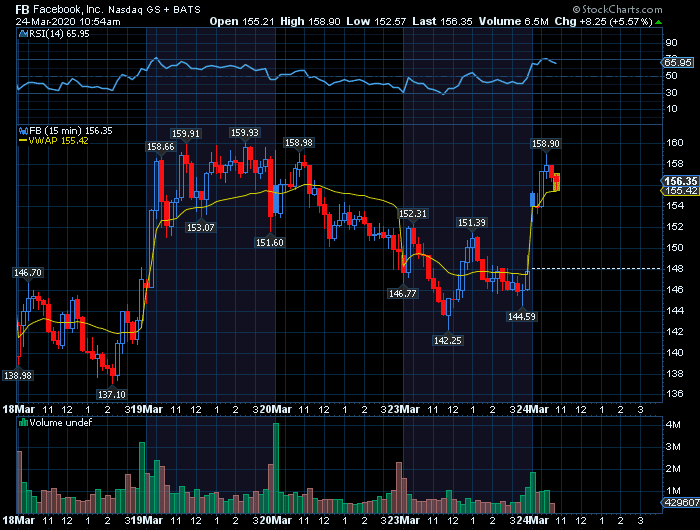Click the 158.90 price label on 24Mar
This screenshot has width=700, height=530.
[x=545, y=143]
